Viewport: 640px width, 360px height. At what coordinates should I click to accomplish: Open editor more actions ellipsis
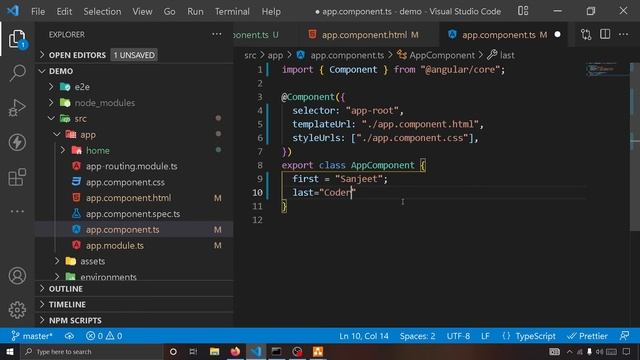pyautogui.click(x=623, y=35)
